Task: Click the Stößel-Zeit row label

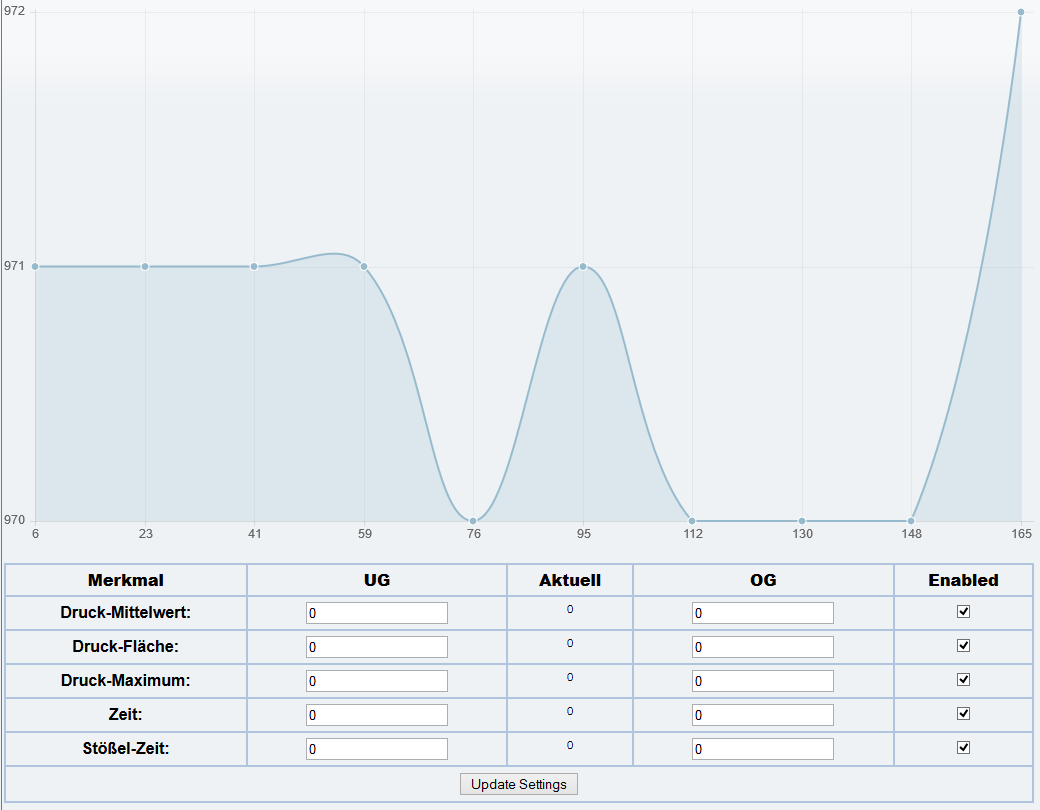Action: tap(125, 748)
